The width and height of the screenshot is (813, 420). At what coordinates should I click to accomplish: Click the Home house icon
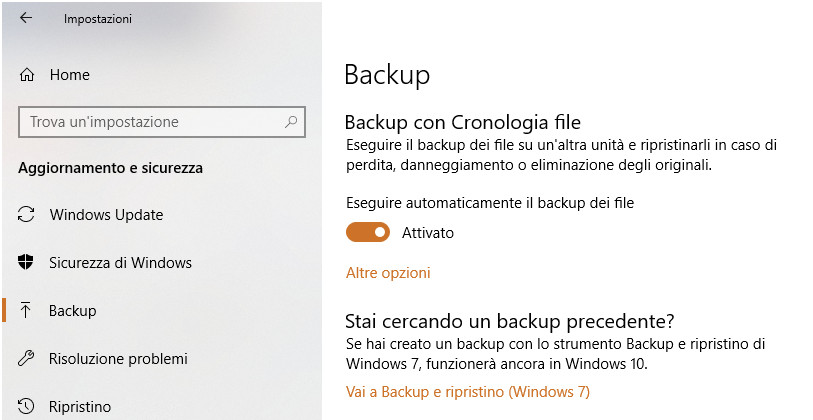27,75
